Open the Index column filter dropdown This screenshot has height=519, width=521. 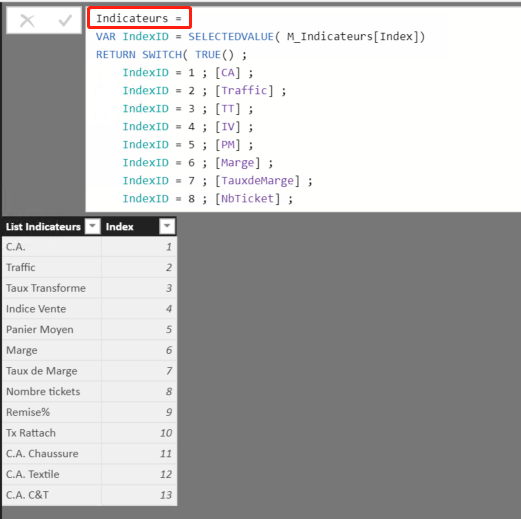pos(167,226)
